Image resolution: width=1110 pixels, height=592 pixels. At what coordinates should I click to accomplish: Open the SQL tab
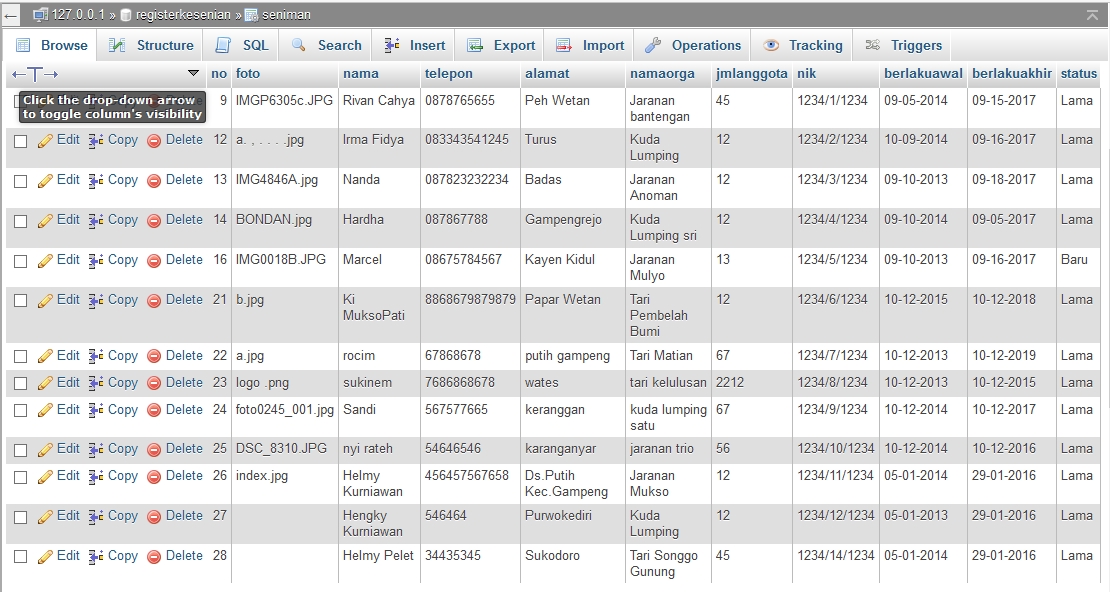pyautogui.click(x=240, y=44)
